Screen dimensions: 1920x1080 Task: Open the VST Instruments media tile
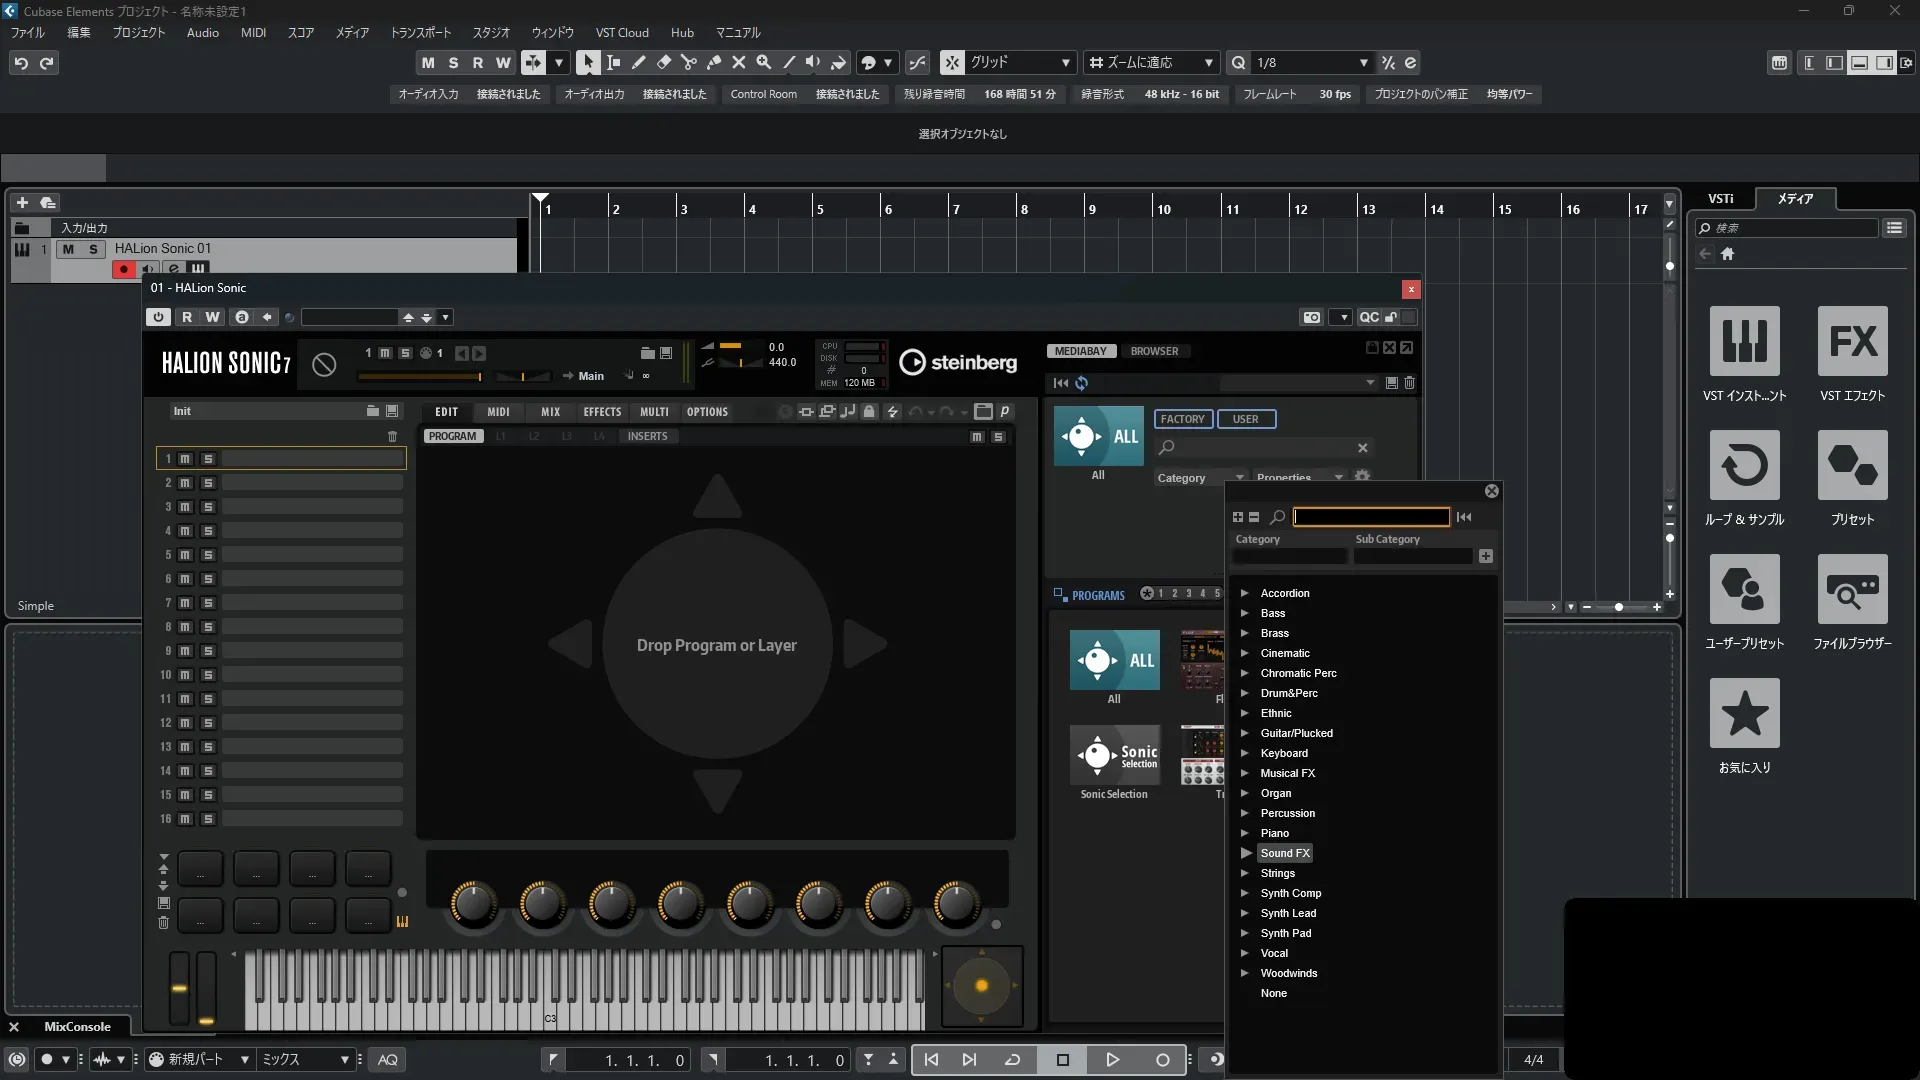[x=1744, y=342]
